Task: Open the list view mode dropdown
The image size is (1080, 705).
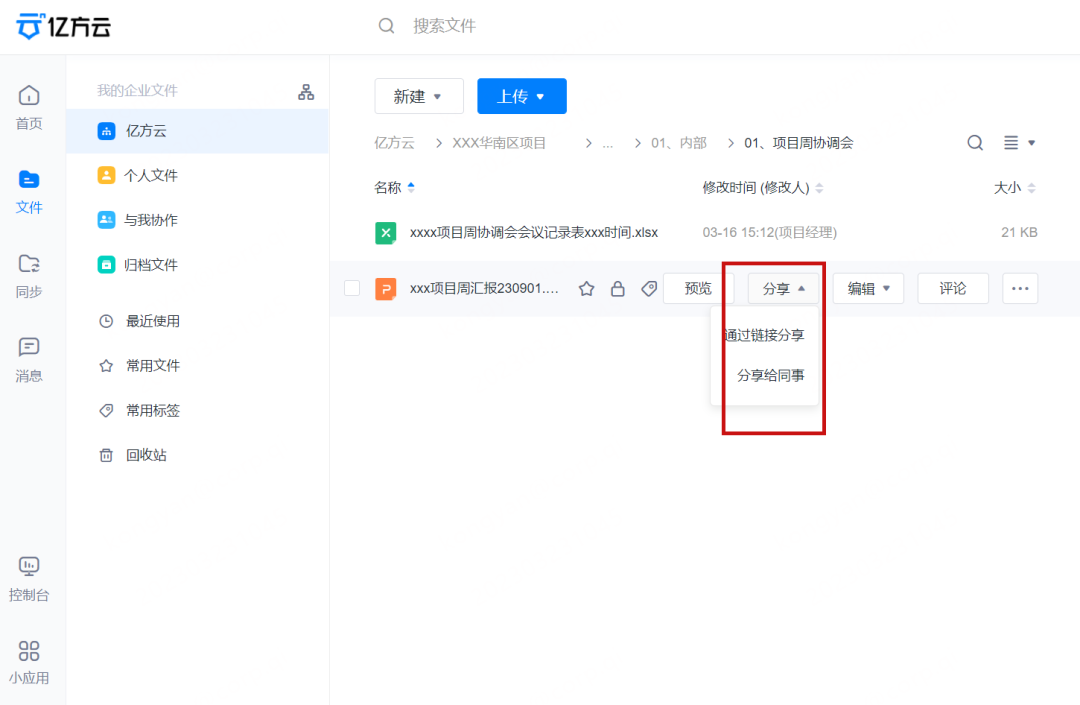Action: [x=1019, y=143]
